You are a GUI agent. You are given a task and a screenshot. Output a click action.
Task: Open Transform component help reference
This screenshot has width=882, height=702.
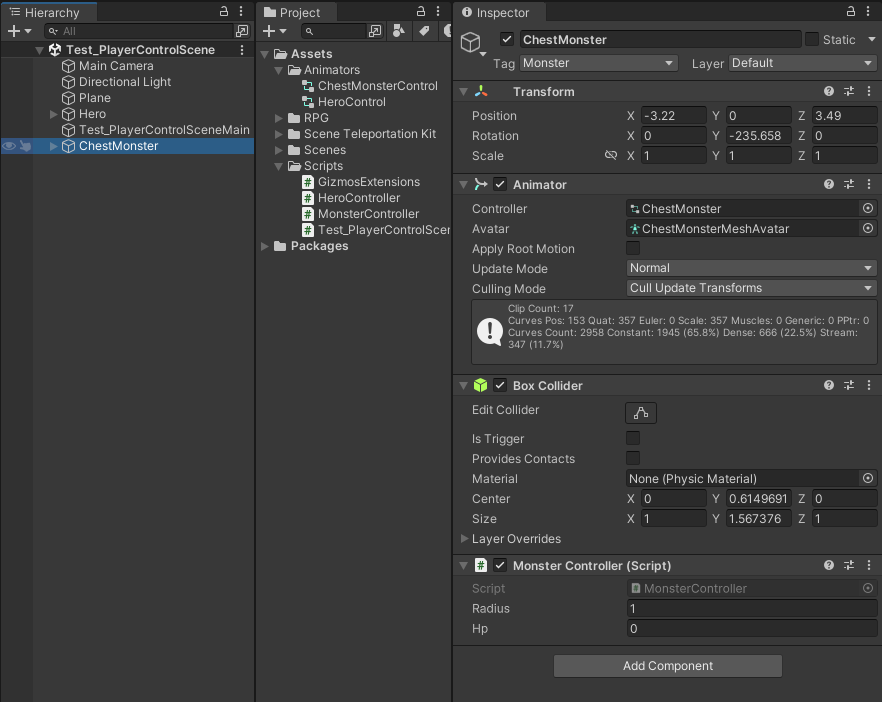[829, 91]
